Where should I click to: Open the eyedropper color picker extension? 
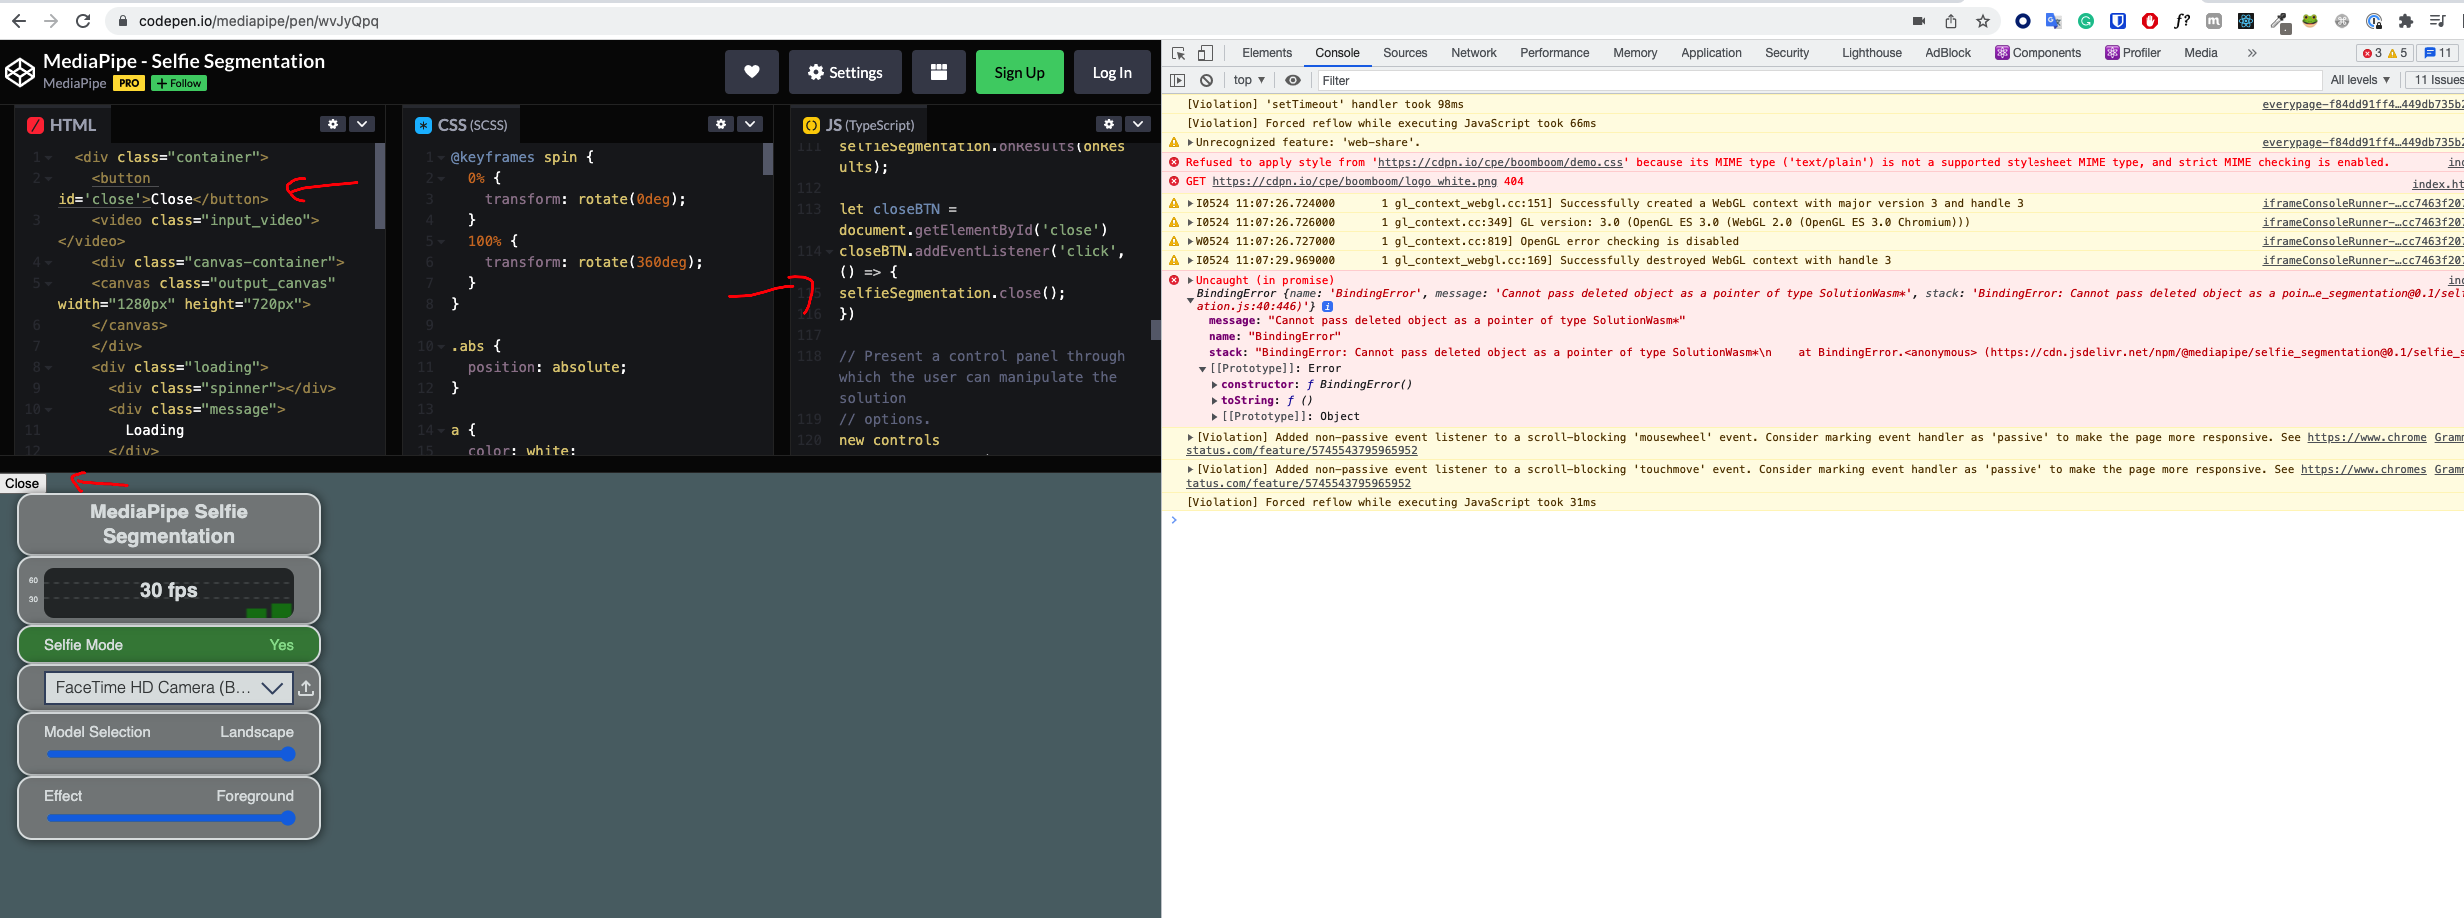(2279, 21)
